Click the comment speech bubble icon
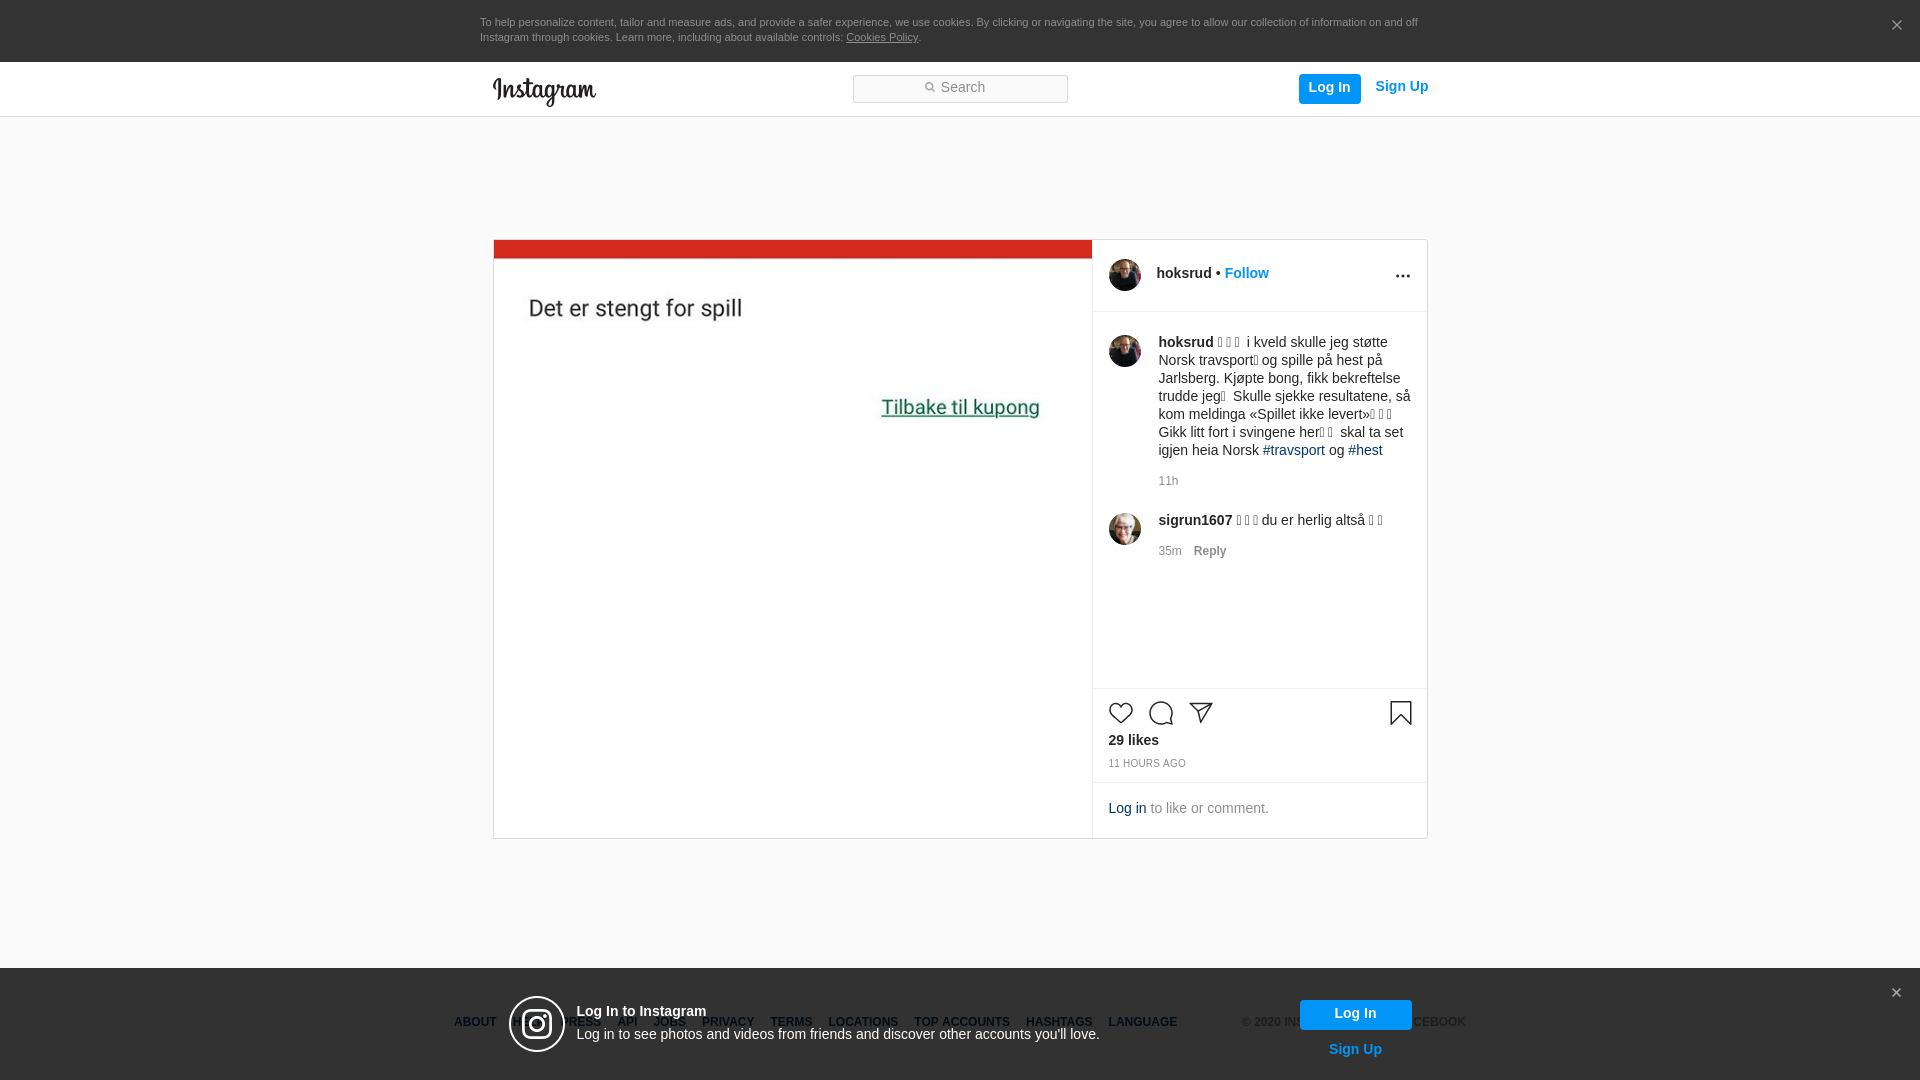1920x1080 pixels. point(1160,713)
